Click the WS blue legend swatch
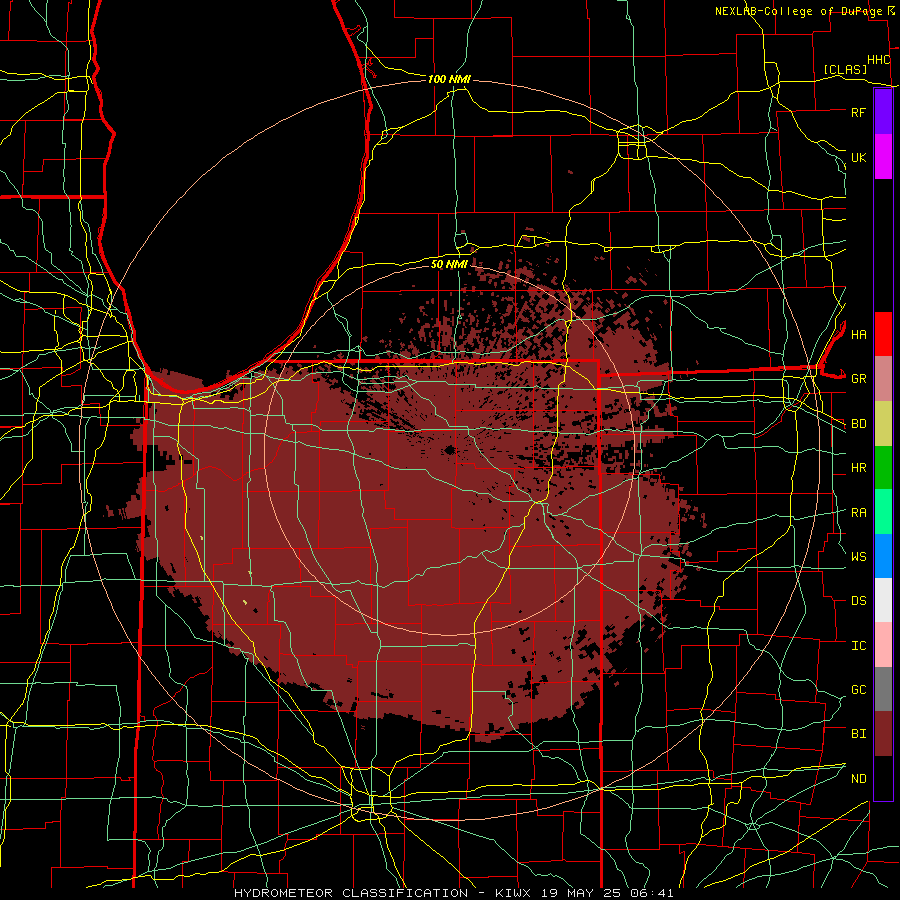 (883, 556)
